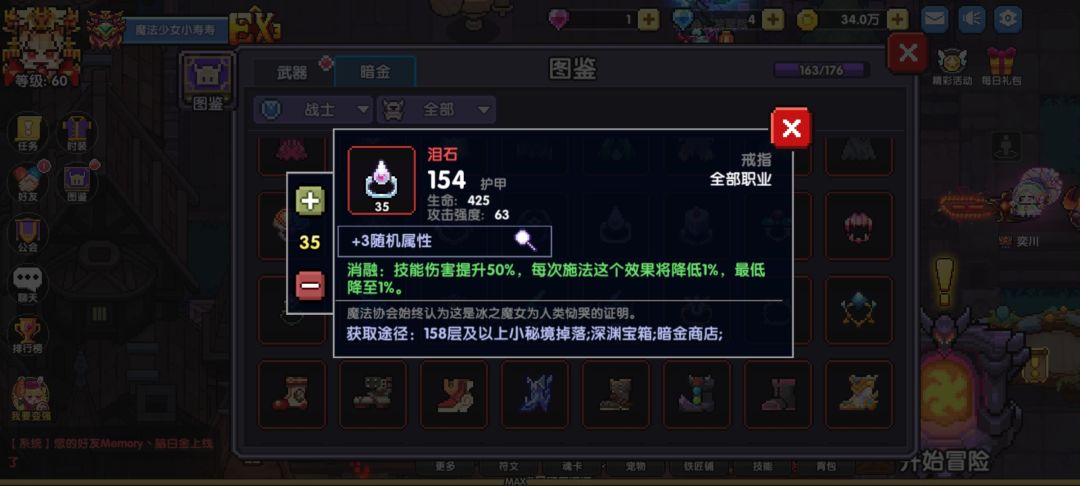Image resolution: width=1080 pixels, height=486 pixels.
Task: Open the 公会 guild icon
Action: 28,233
